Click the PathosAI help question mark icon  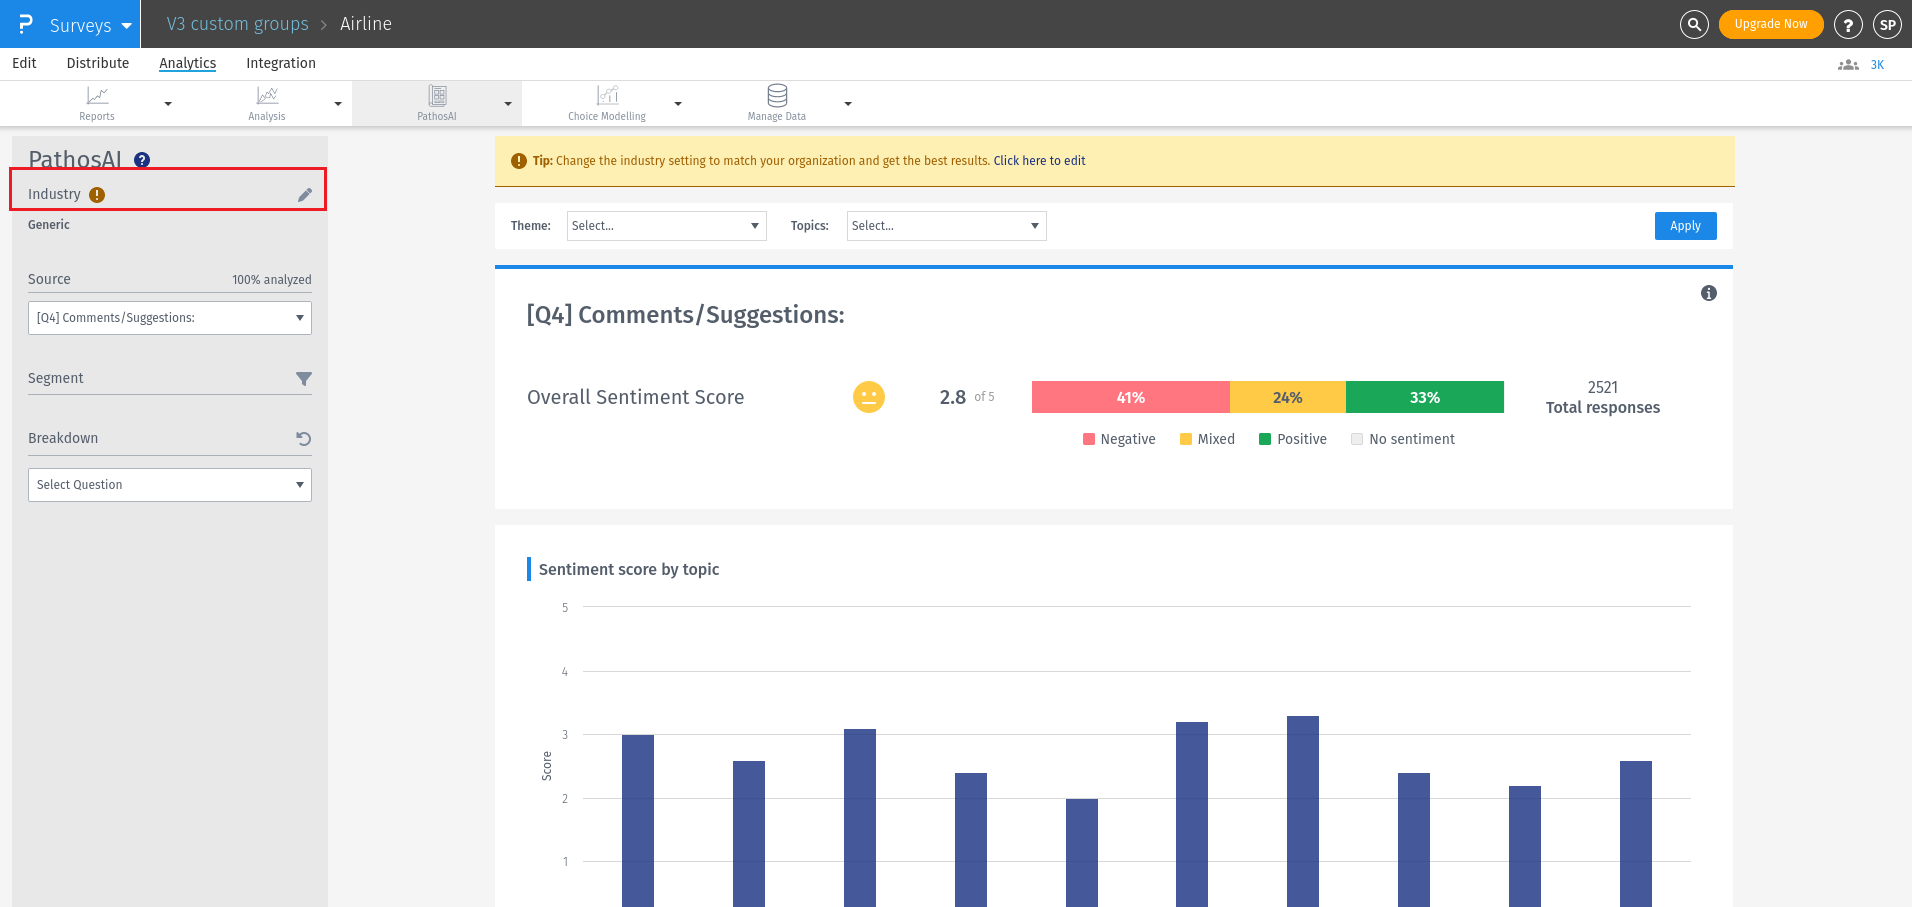tap(142, 159)
